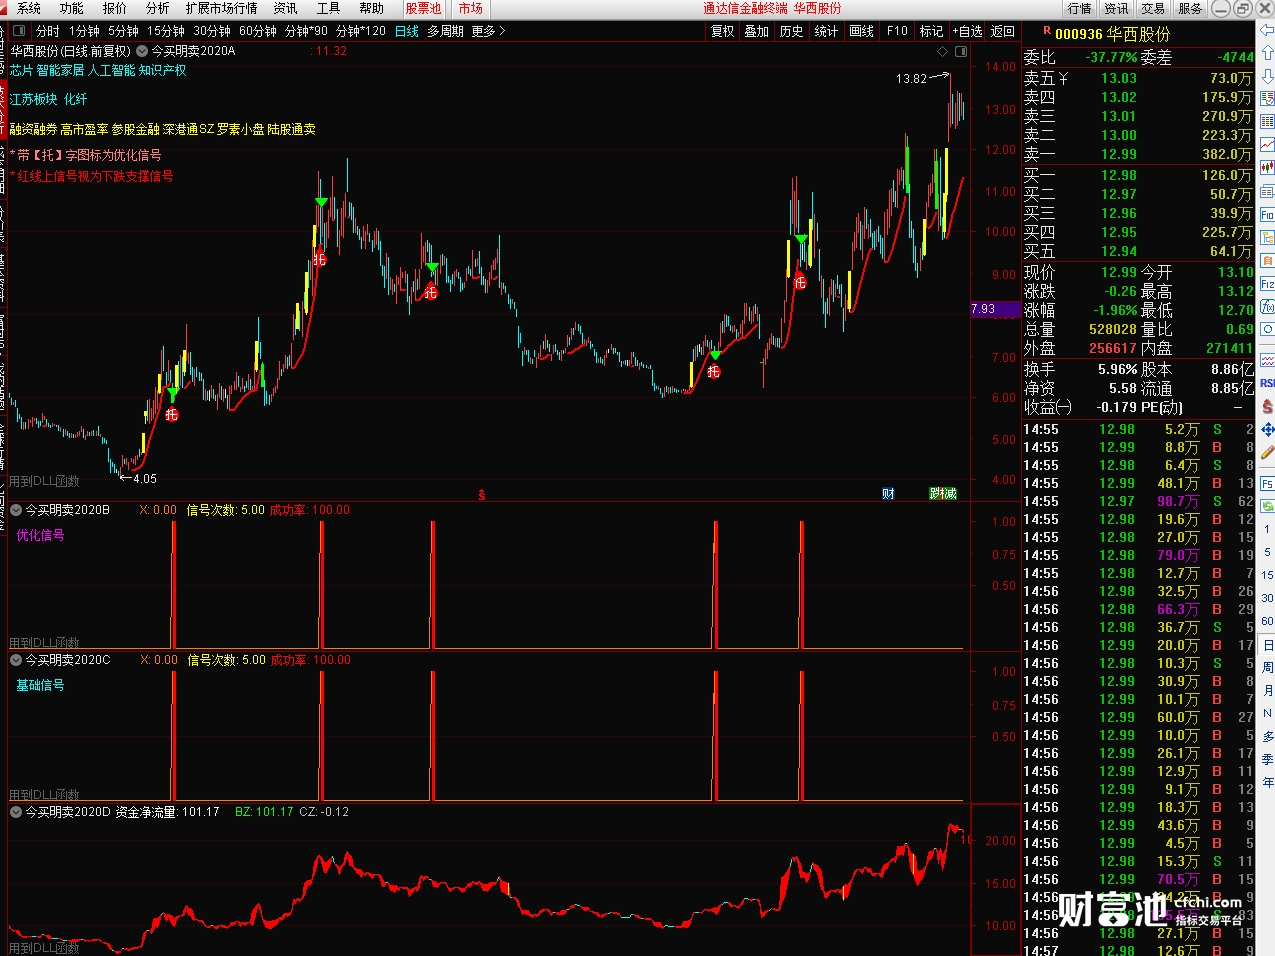Open the 报价 menu
This screenshot has width=1275, height=956.
click(x=115, y=8)
